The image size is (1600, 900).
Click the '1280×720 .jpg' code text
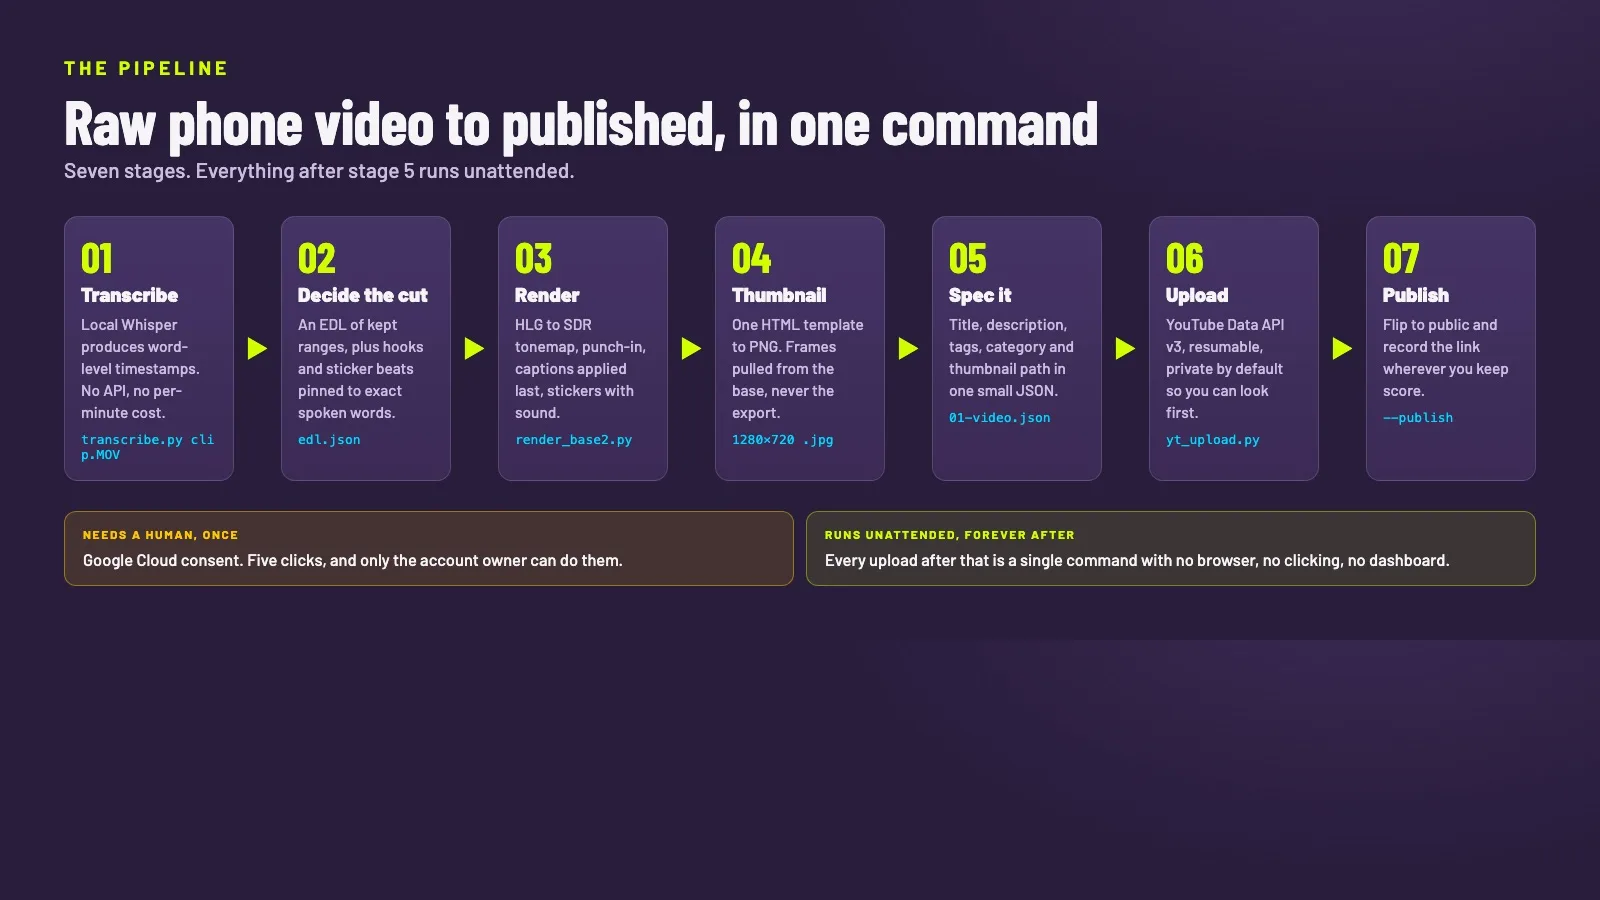point(783,440)
